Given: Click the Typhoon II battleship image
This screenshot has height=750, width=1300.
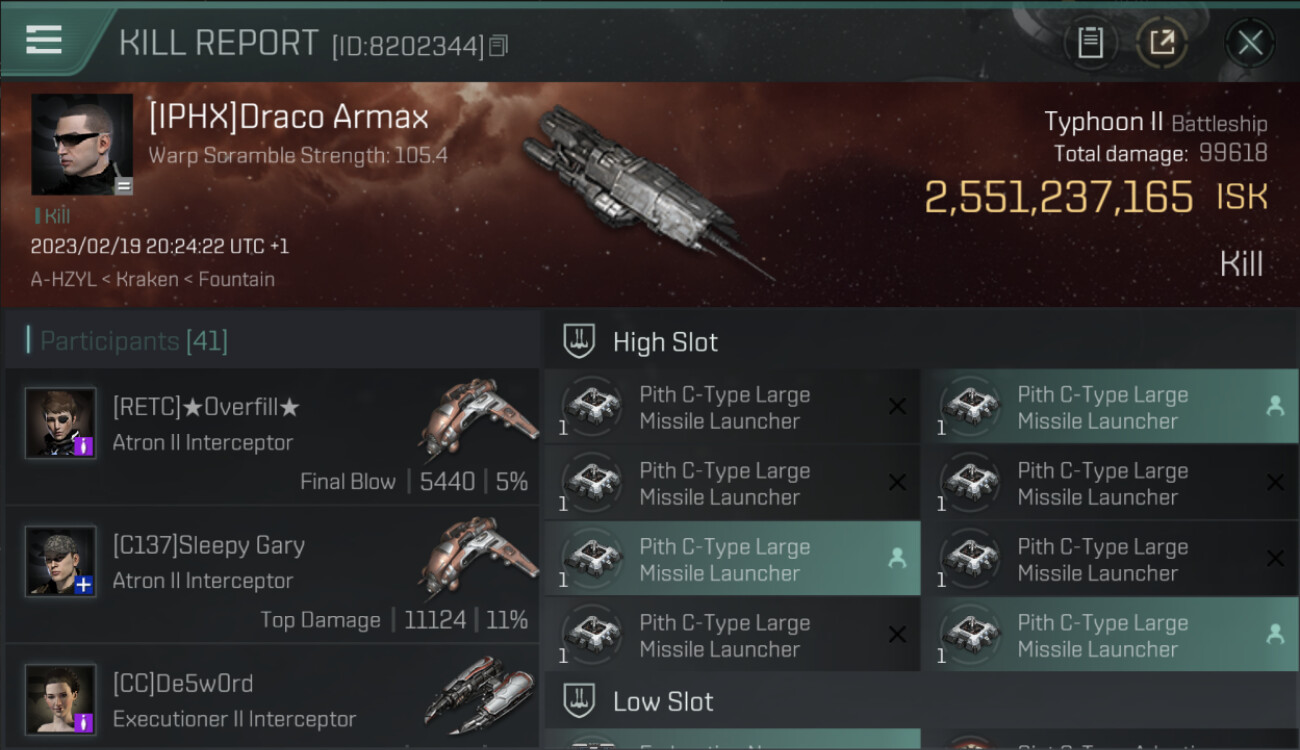Looking at the screenshot, I should point(640,190).
